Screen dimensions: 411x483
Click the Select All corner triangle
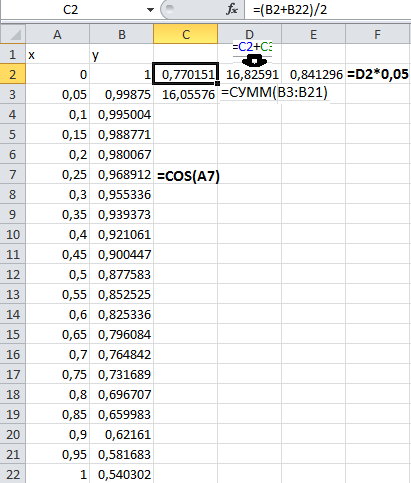(x=13, y=34)
